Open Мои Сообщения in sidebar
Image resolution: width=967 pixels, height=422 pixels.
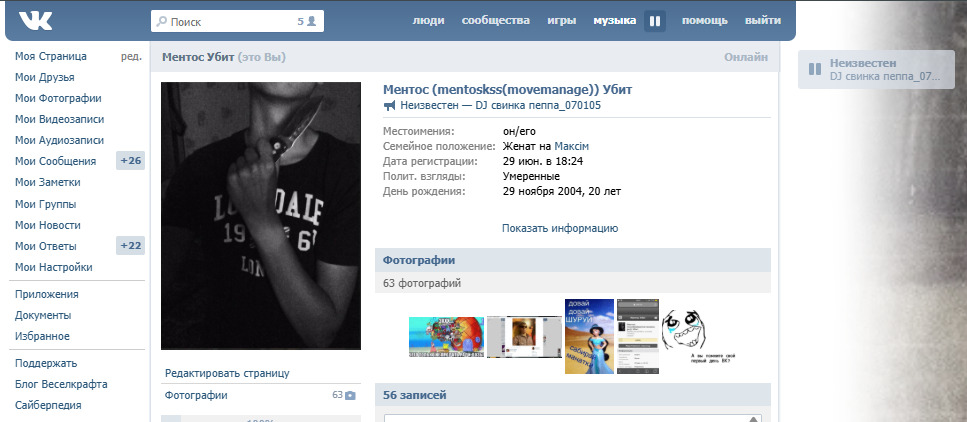click(56, 161)
